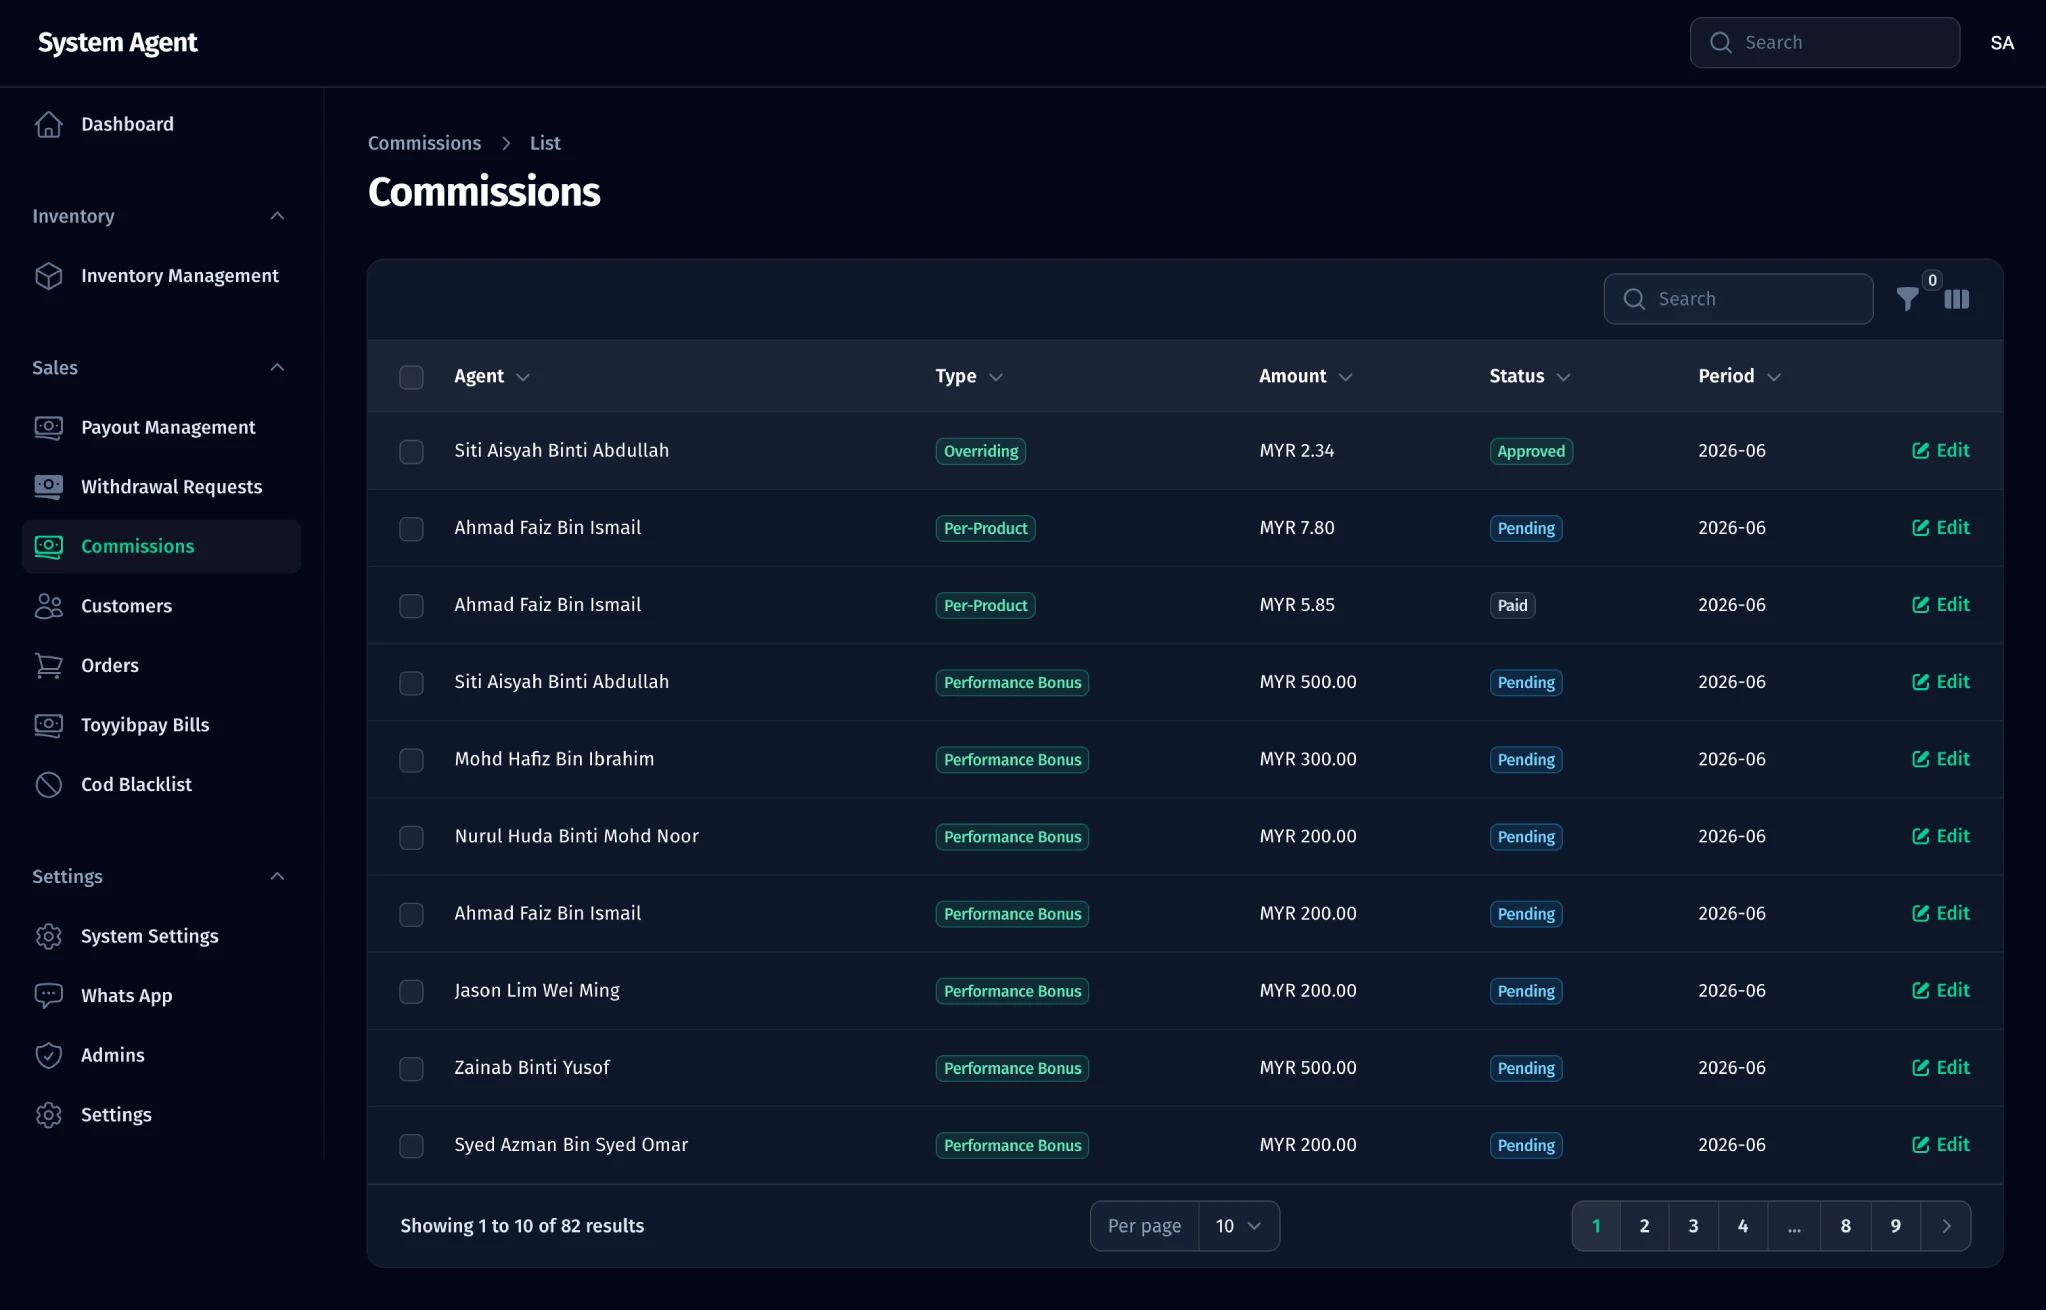Open Commissions in the sidebar menu

pos(161,546)
